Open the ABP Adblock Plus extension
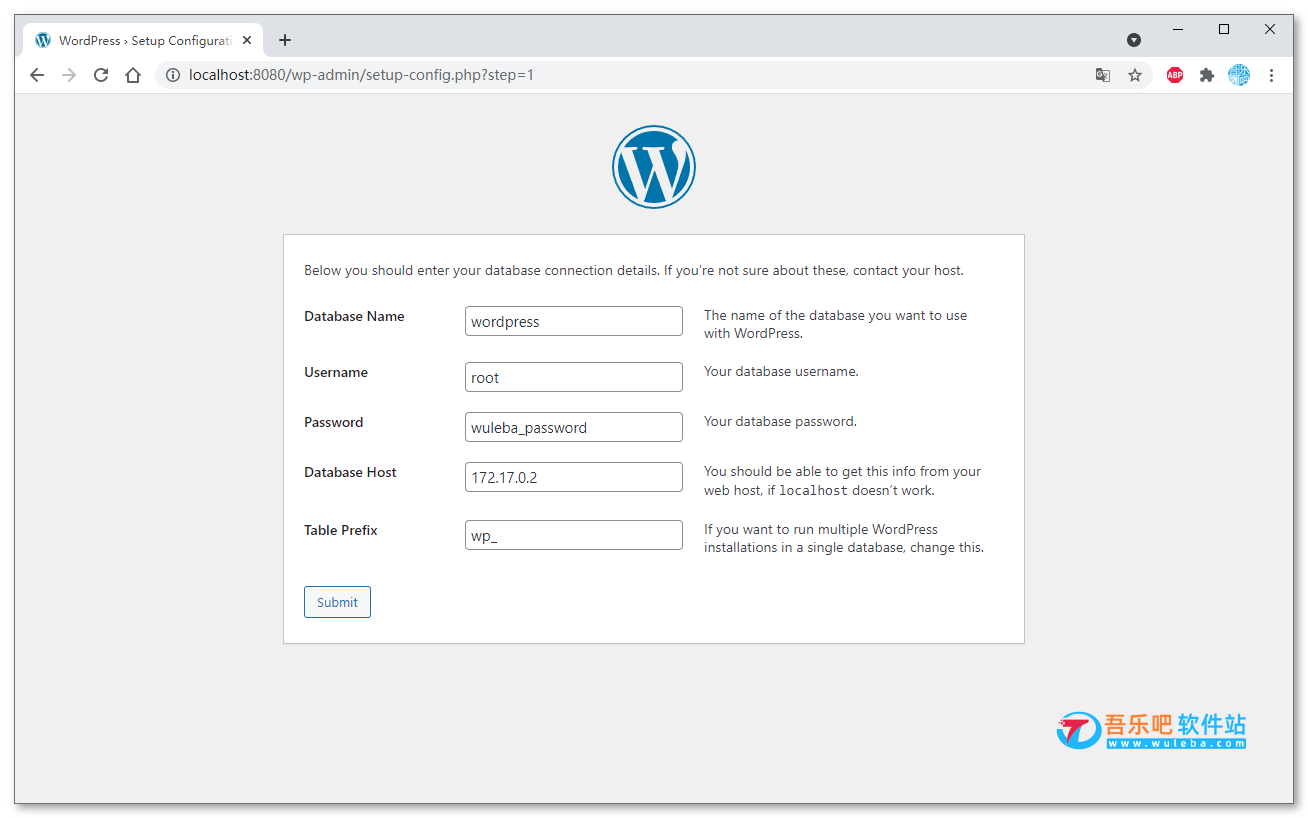This screenshot has width=1308, height=818. click(x=1175, y=75)
